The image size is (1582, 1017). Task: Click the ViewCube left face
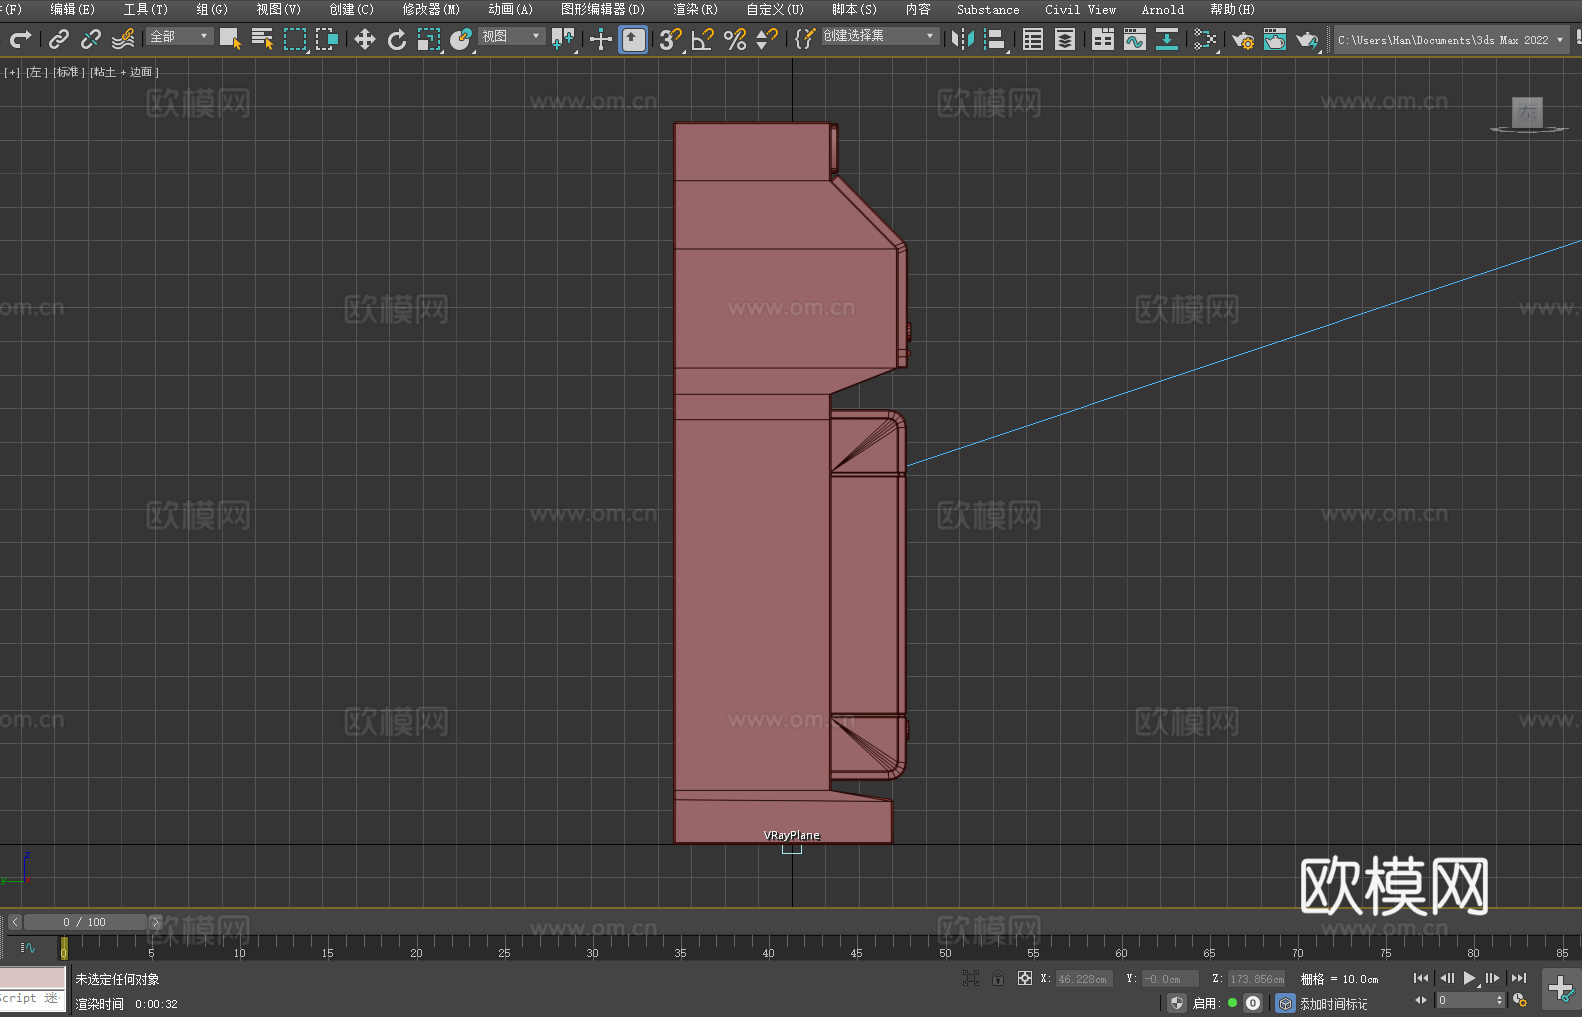[x=1527, y=112]
